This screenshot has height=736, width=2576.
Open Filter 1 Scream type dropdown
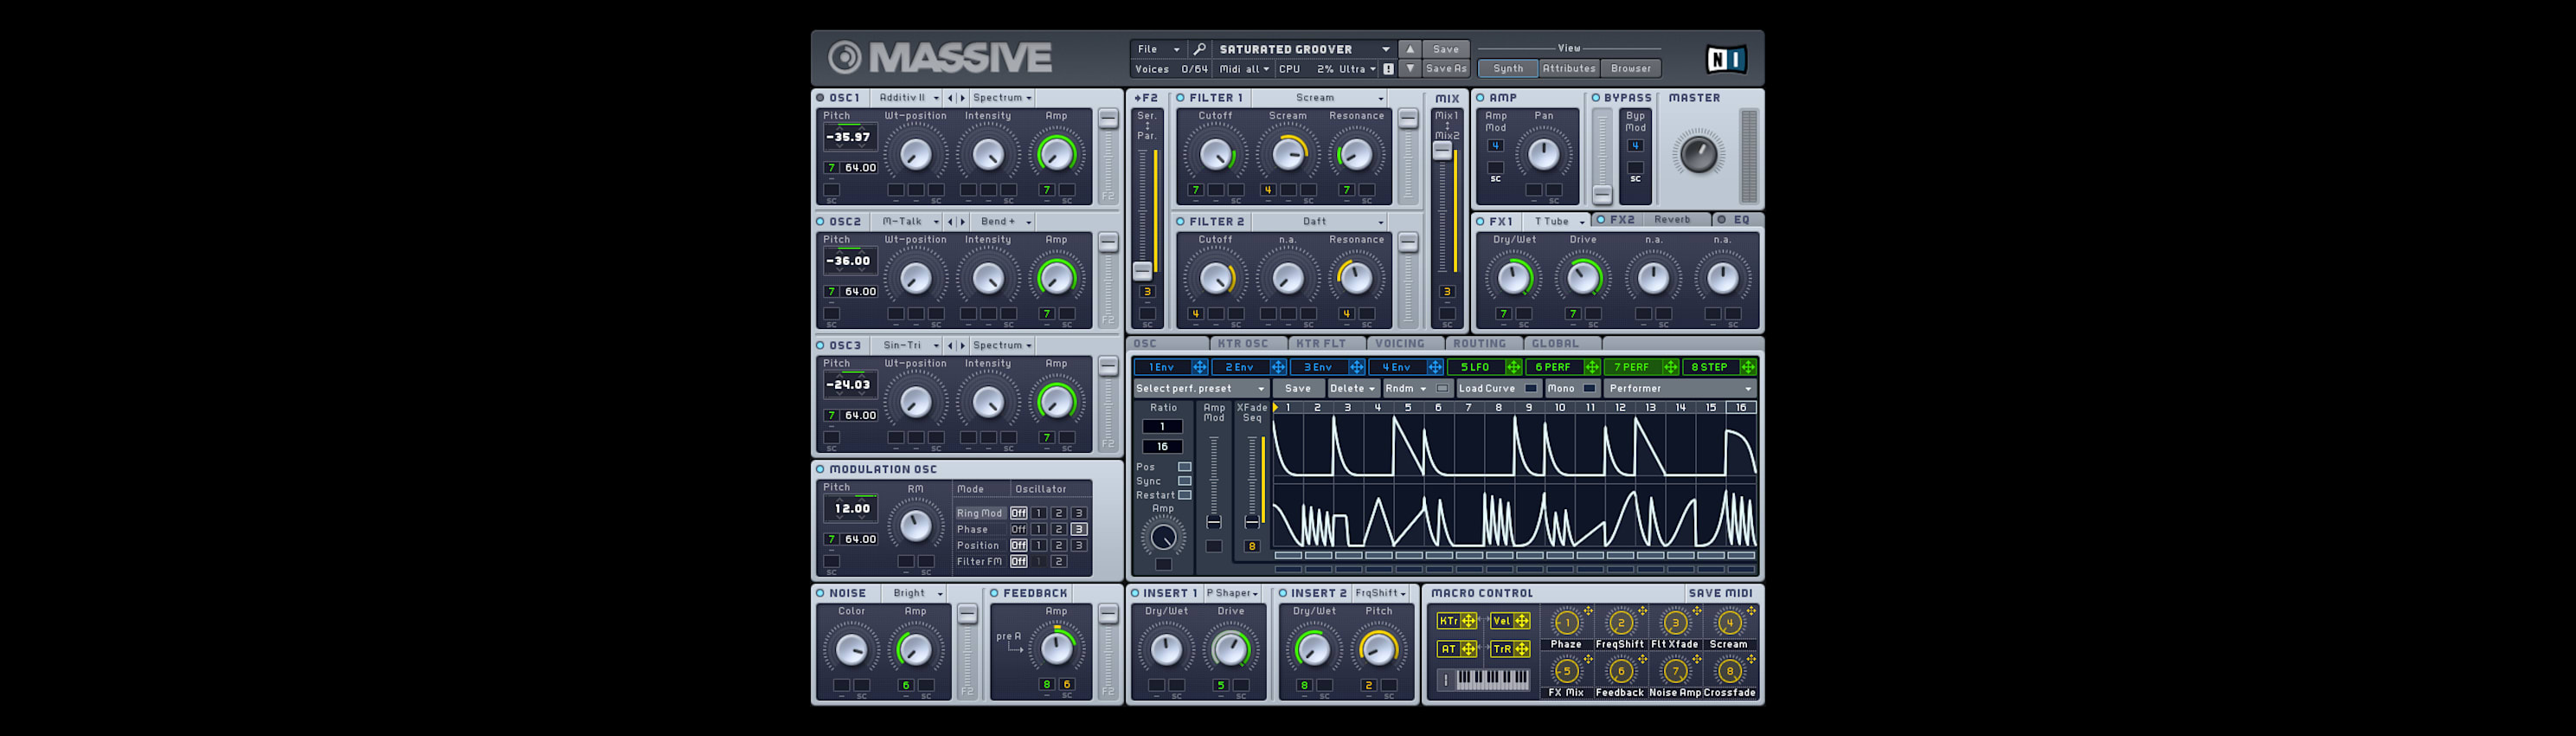pos(1320,98)
